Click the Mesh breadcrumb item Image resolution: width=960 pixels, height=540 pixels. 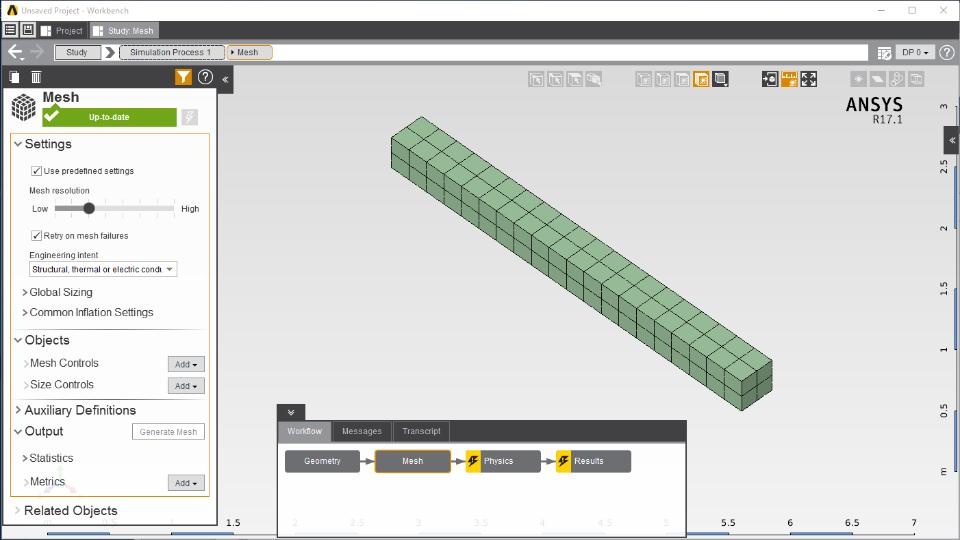tap(249, 52)
